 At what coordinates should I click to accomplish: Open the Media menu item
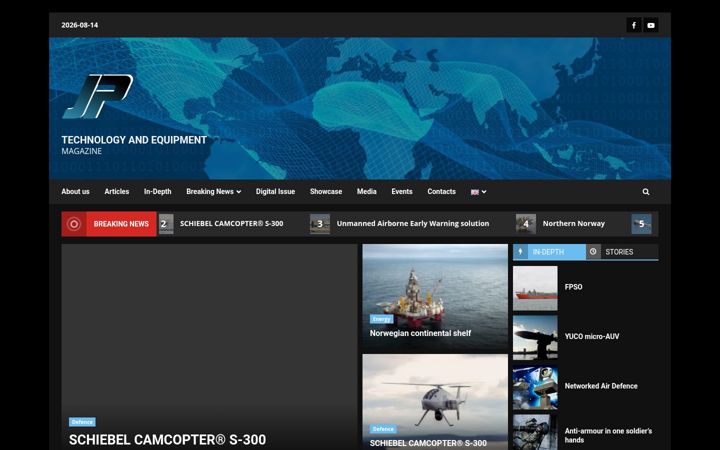coord(366,191)
